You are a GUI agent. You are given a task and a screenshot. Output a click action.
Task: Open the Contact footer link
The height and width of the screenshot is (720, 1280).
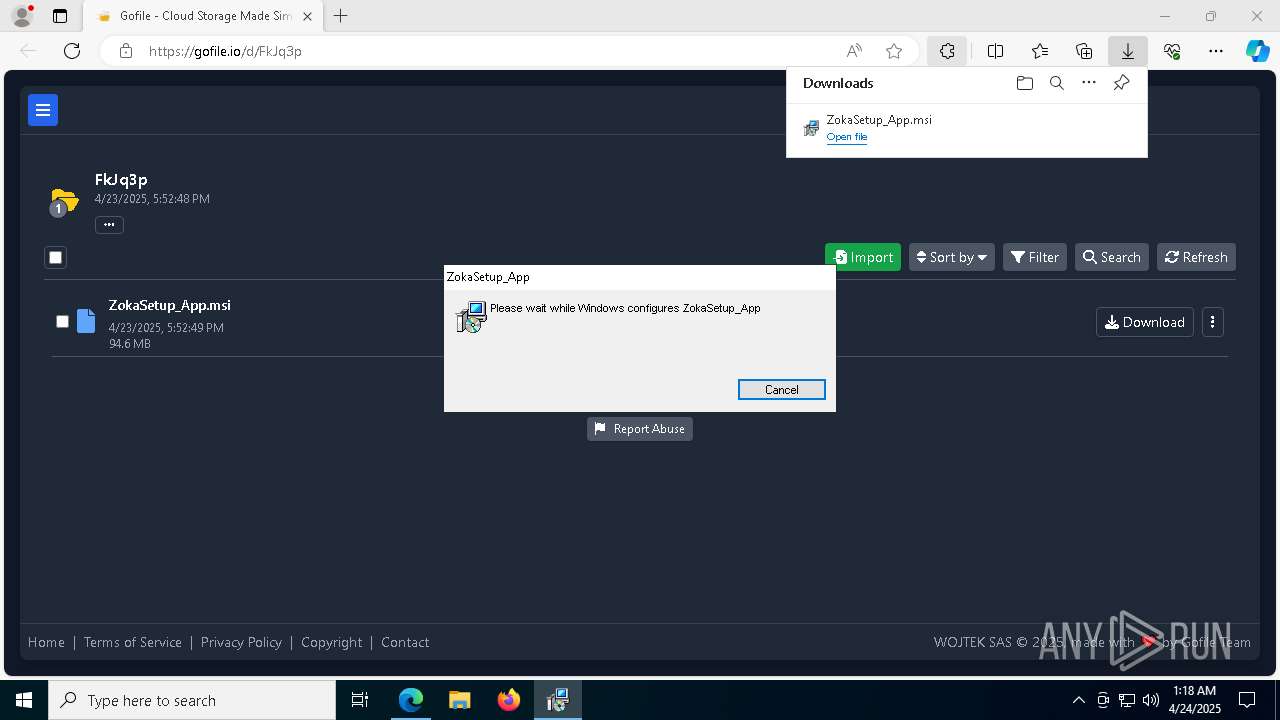coord(405,642)
